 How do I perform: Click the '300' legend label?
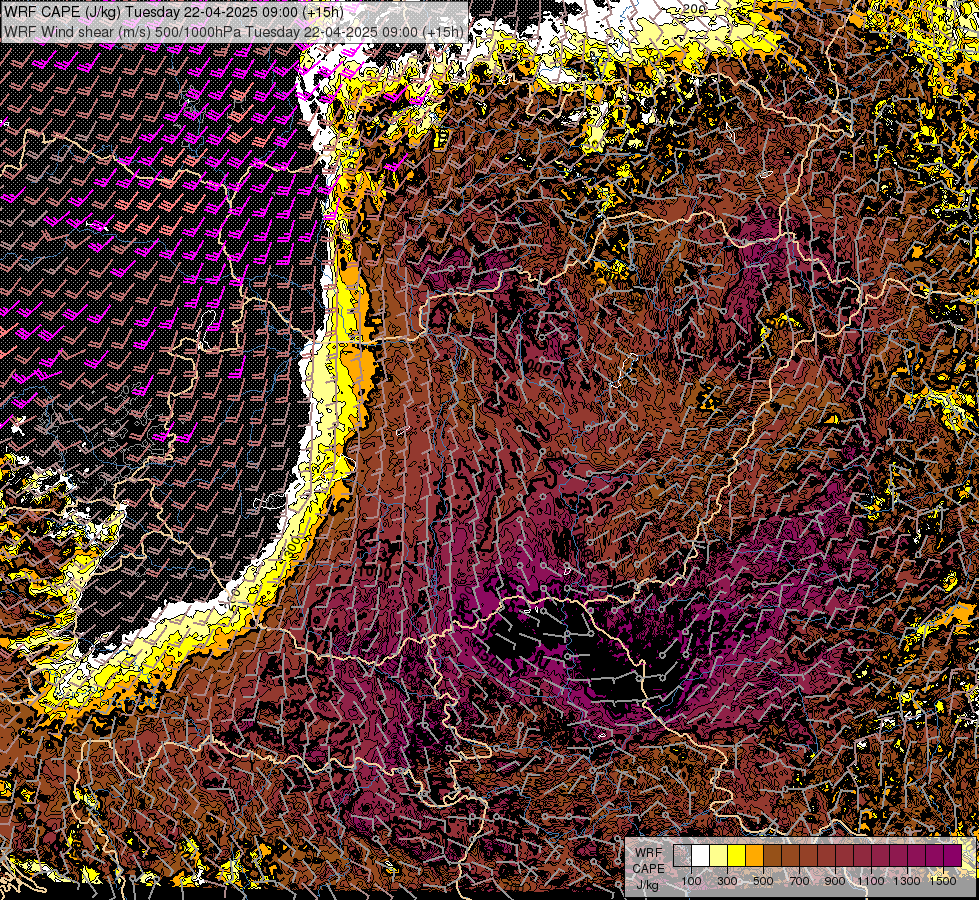point(727,881)
